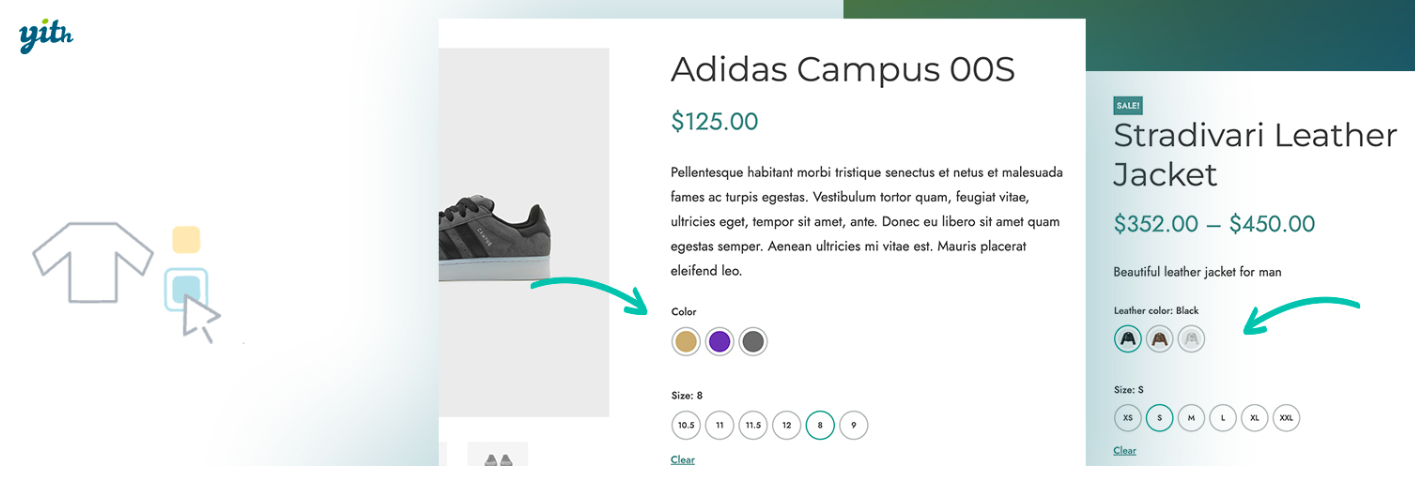The height and width of the screenshot is (481, 1415).
Task: Pick shoe size 12
Action: [x=787, y=425]
